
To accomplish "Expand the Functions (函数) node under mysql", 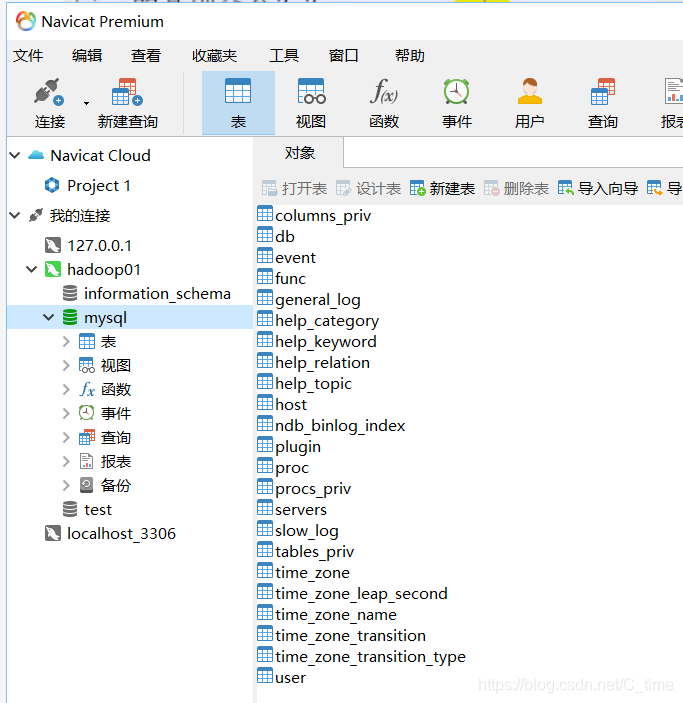I will click(66, 389).
